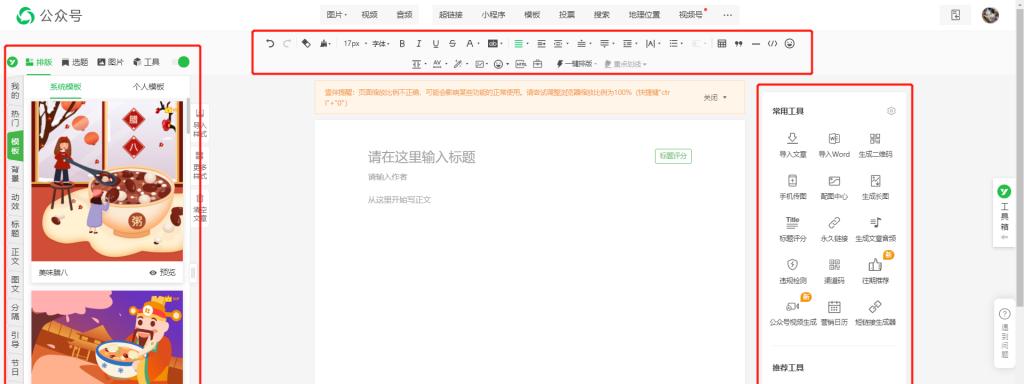This screenshot has height=384, width=1024.
Task: Insert emoji via smiley icon on first toolbar row
Action: [x=790, y=44]
